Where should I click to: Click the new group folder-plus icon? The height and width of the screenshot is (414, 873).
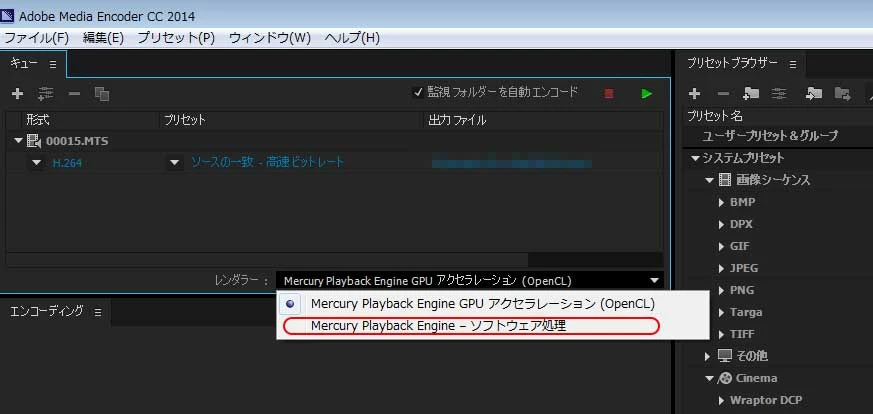pos(752,94)
